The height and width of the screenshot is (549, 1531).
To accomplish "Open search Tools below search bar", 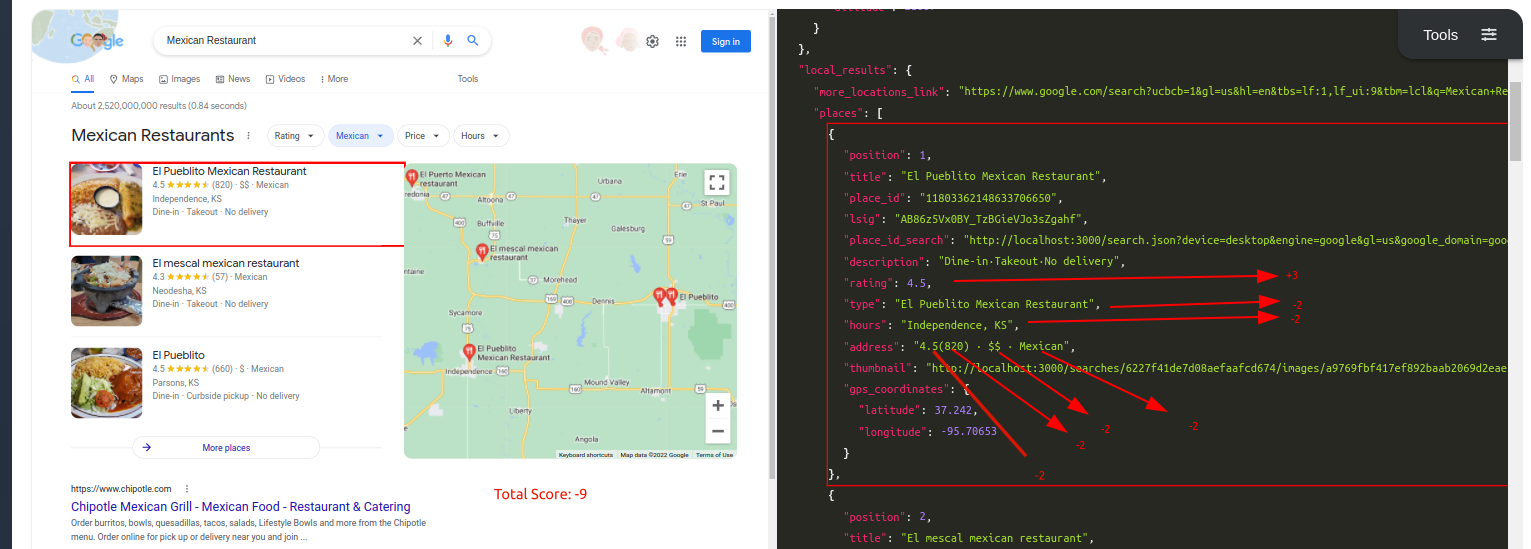I will coord(468,79).
